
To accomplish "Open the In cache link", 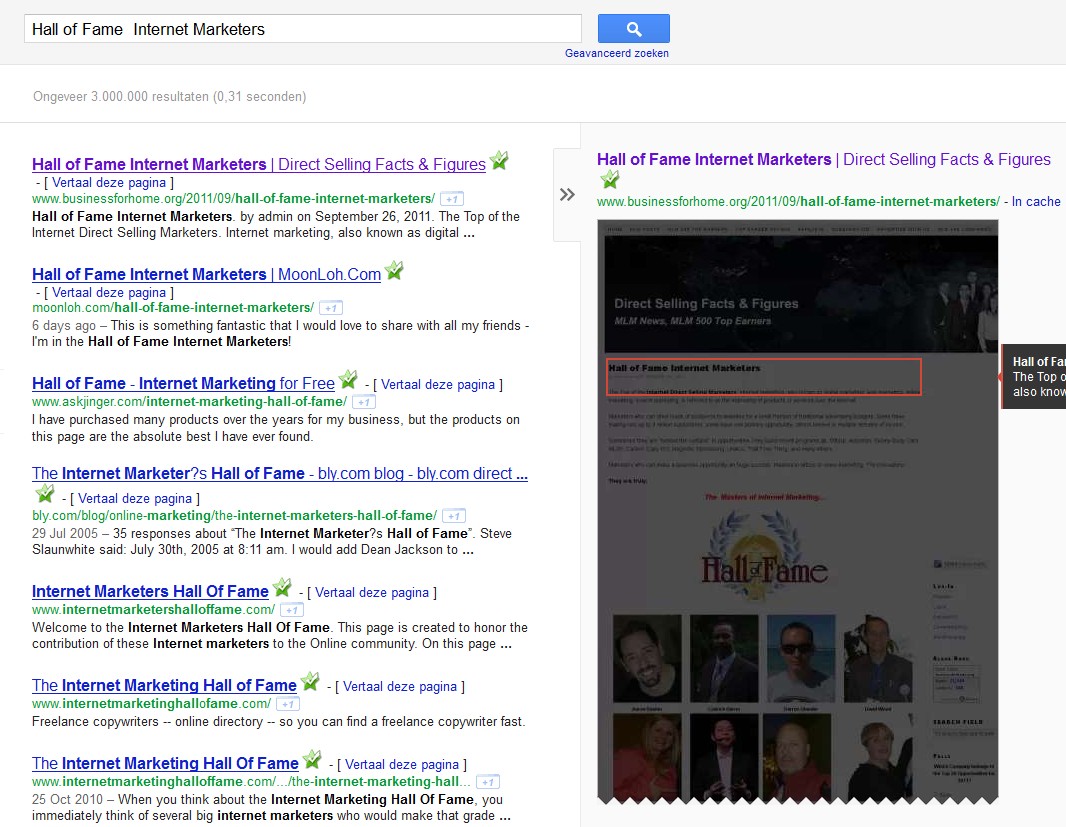I will tap(1036, 201).
